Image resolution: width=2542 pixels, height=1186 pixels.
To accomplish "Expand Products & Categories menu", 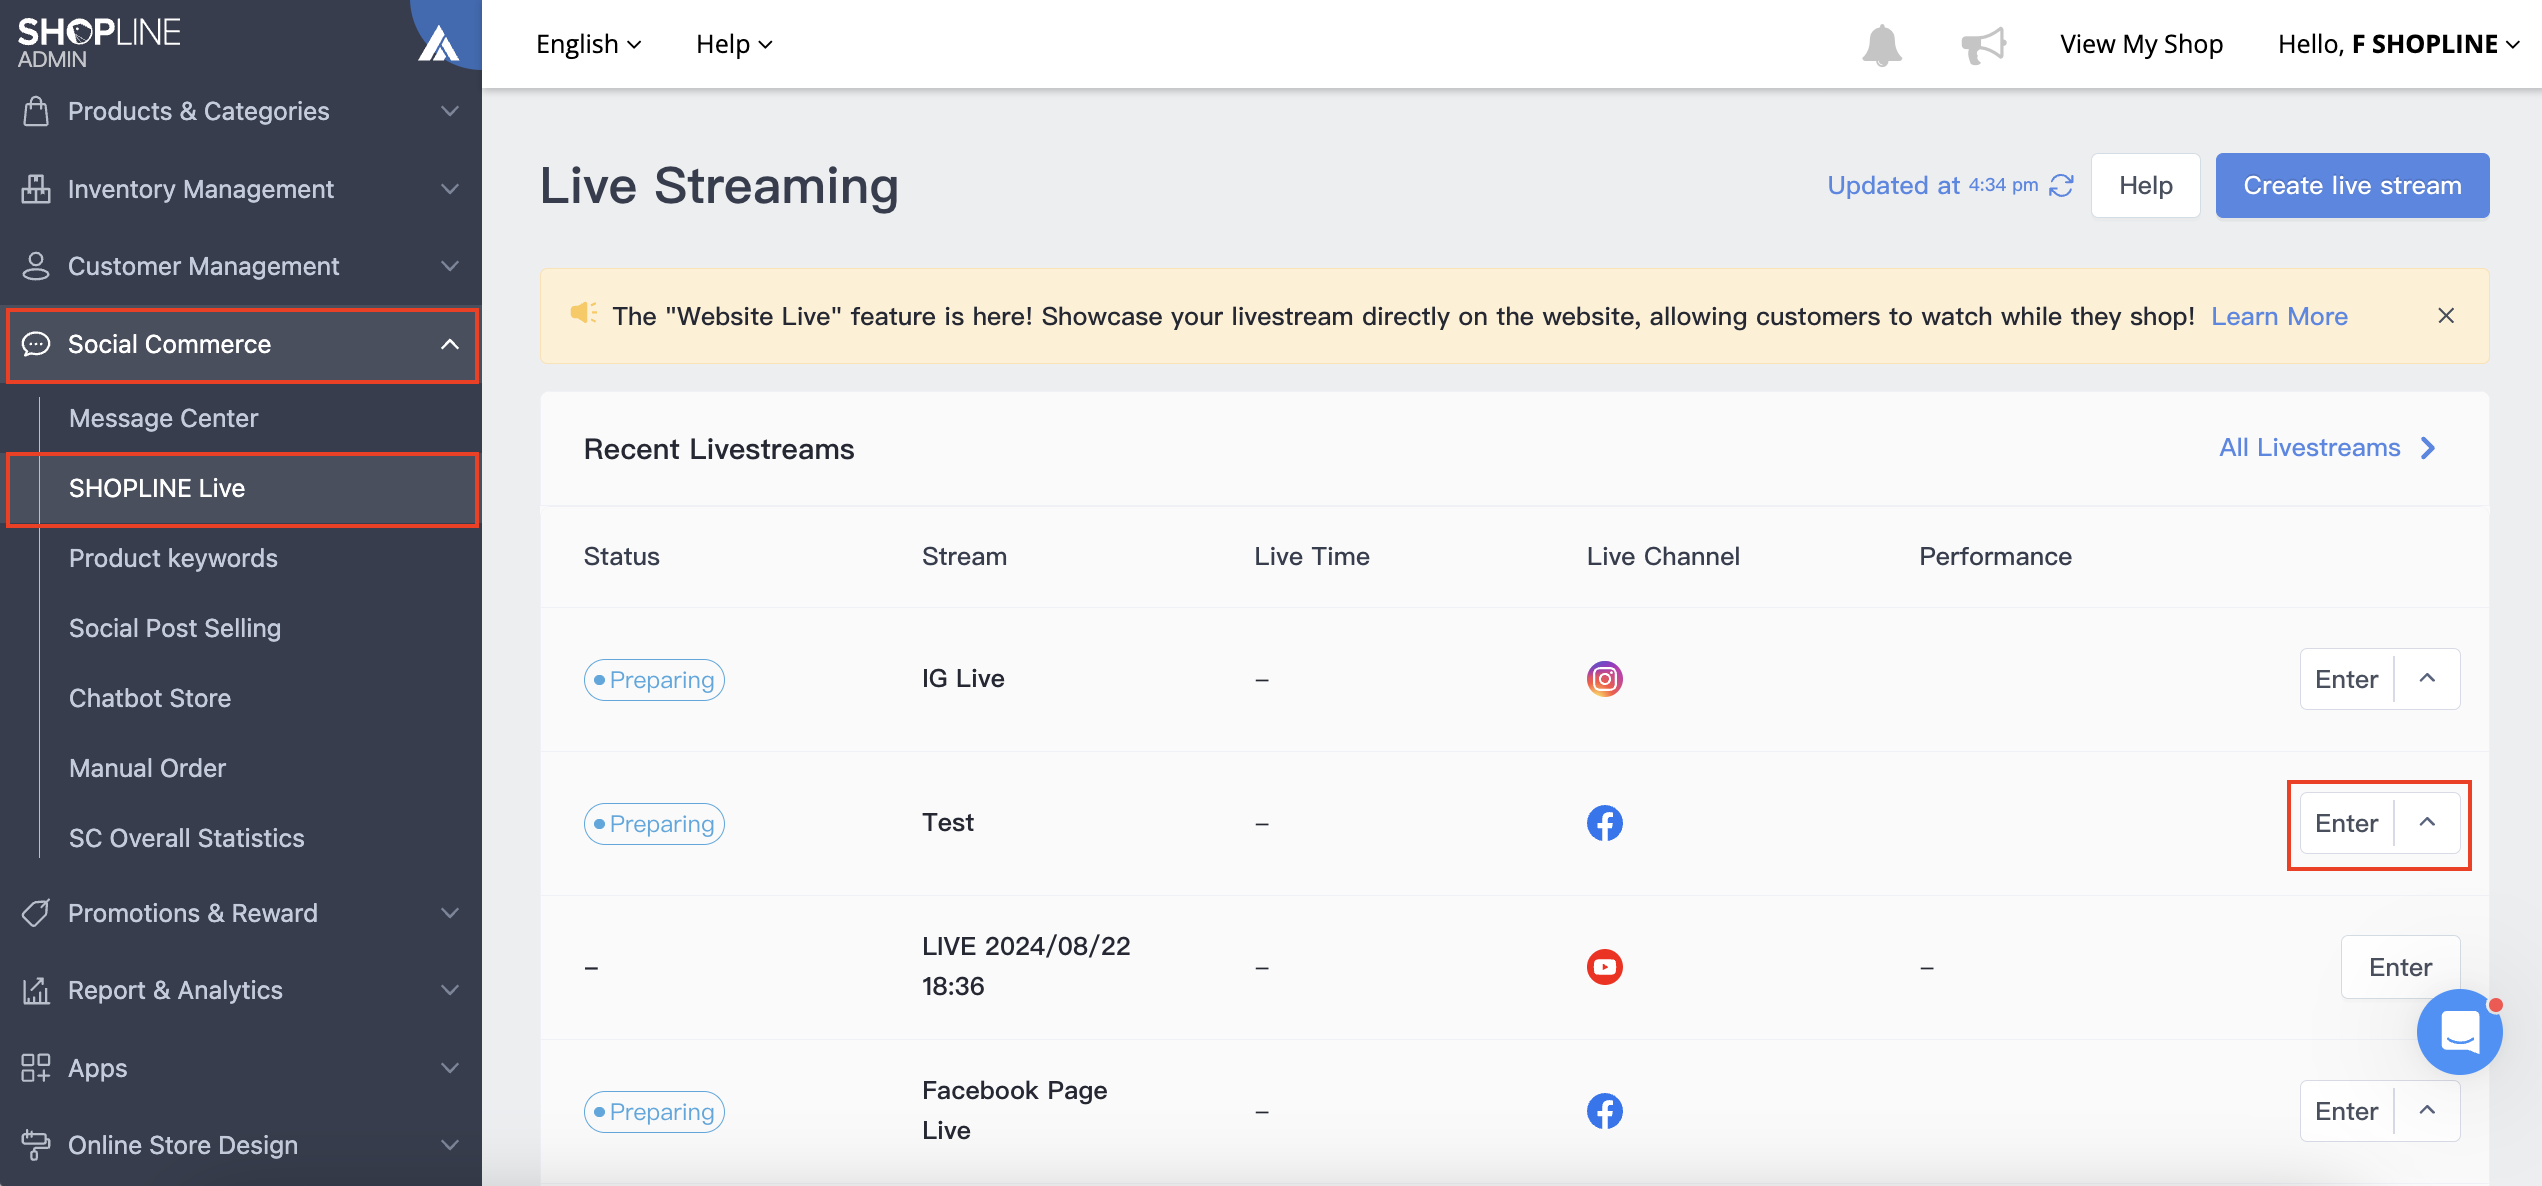I will pos(450,111).
